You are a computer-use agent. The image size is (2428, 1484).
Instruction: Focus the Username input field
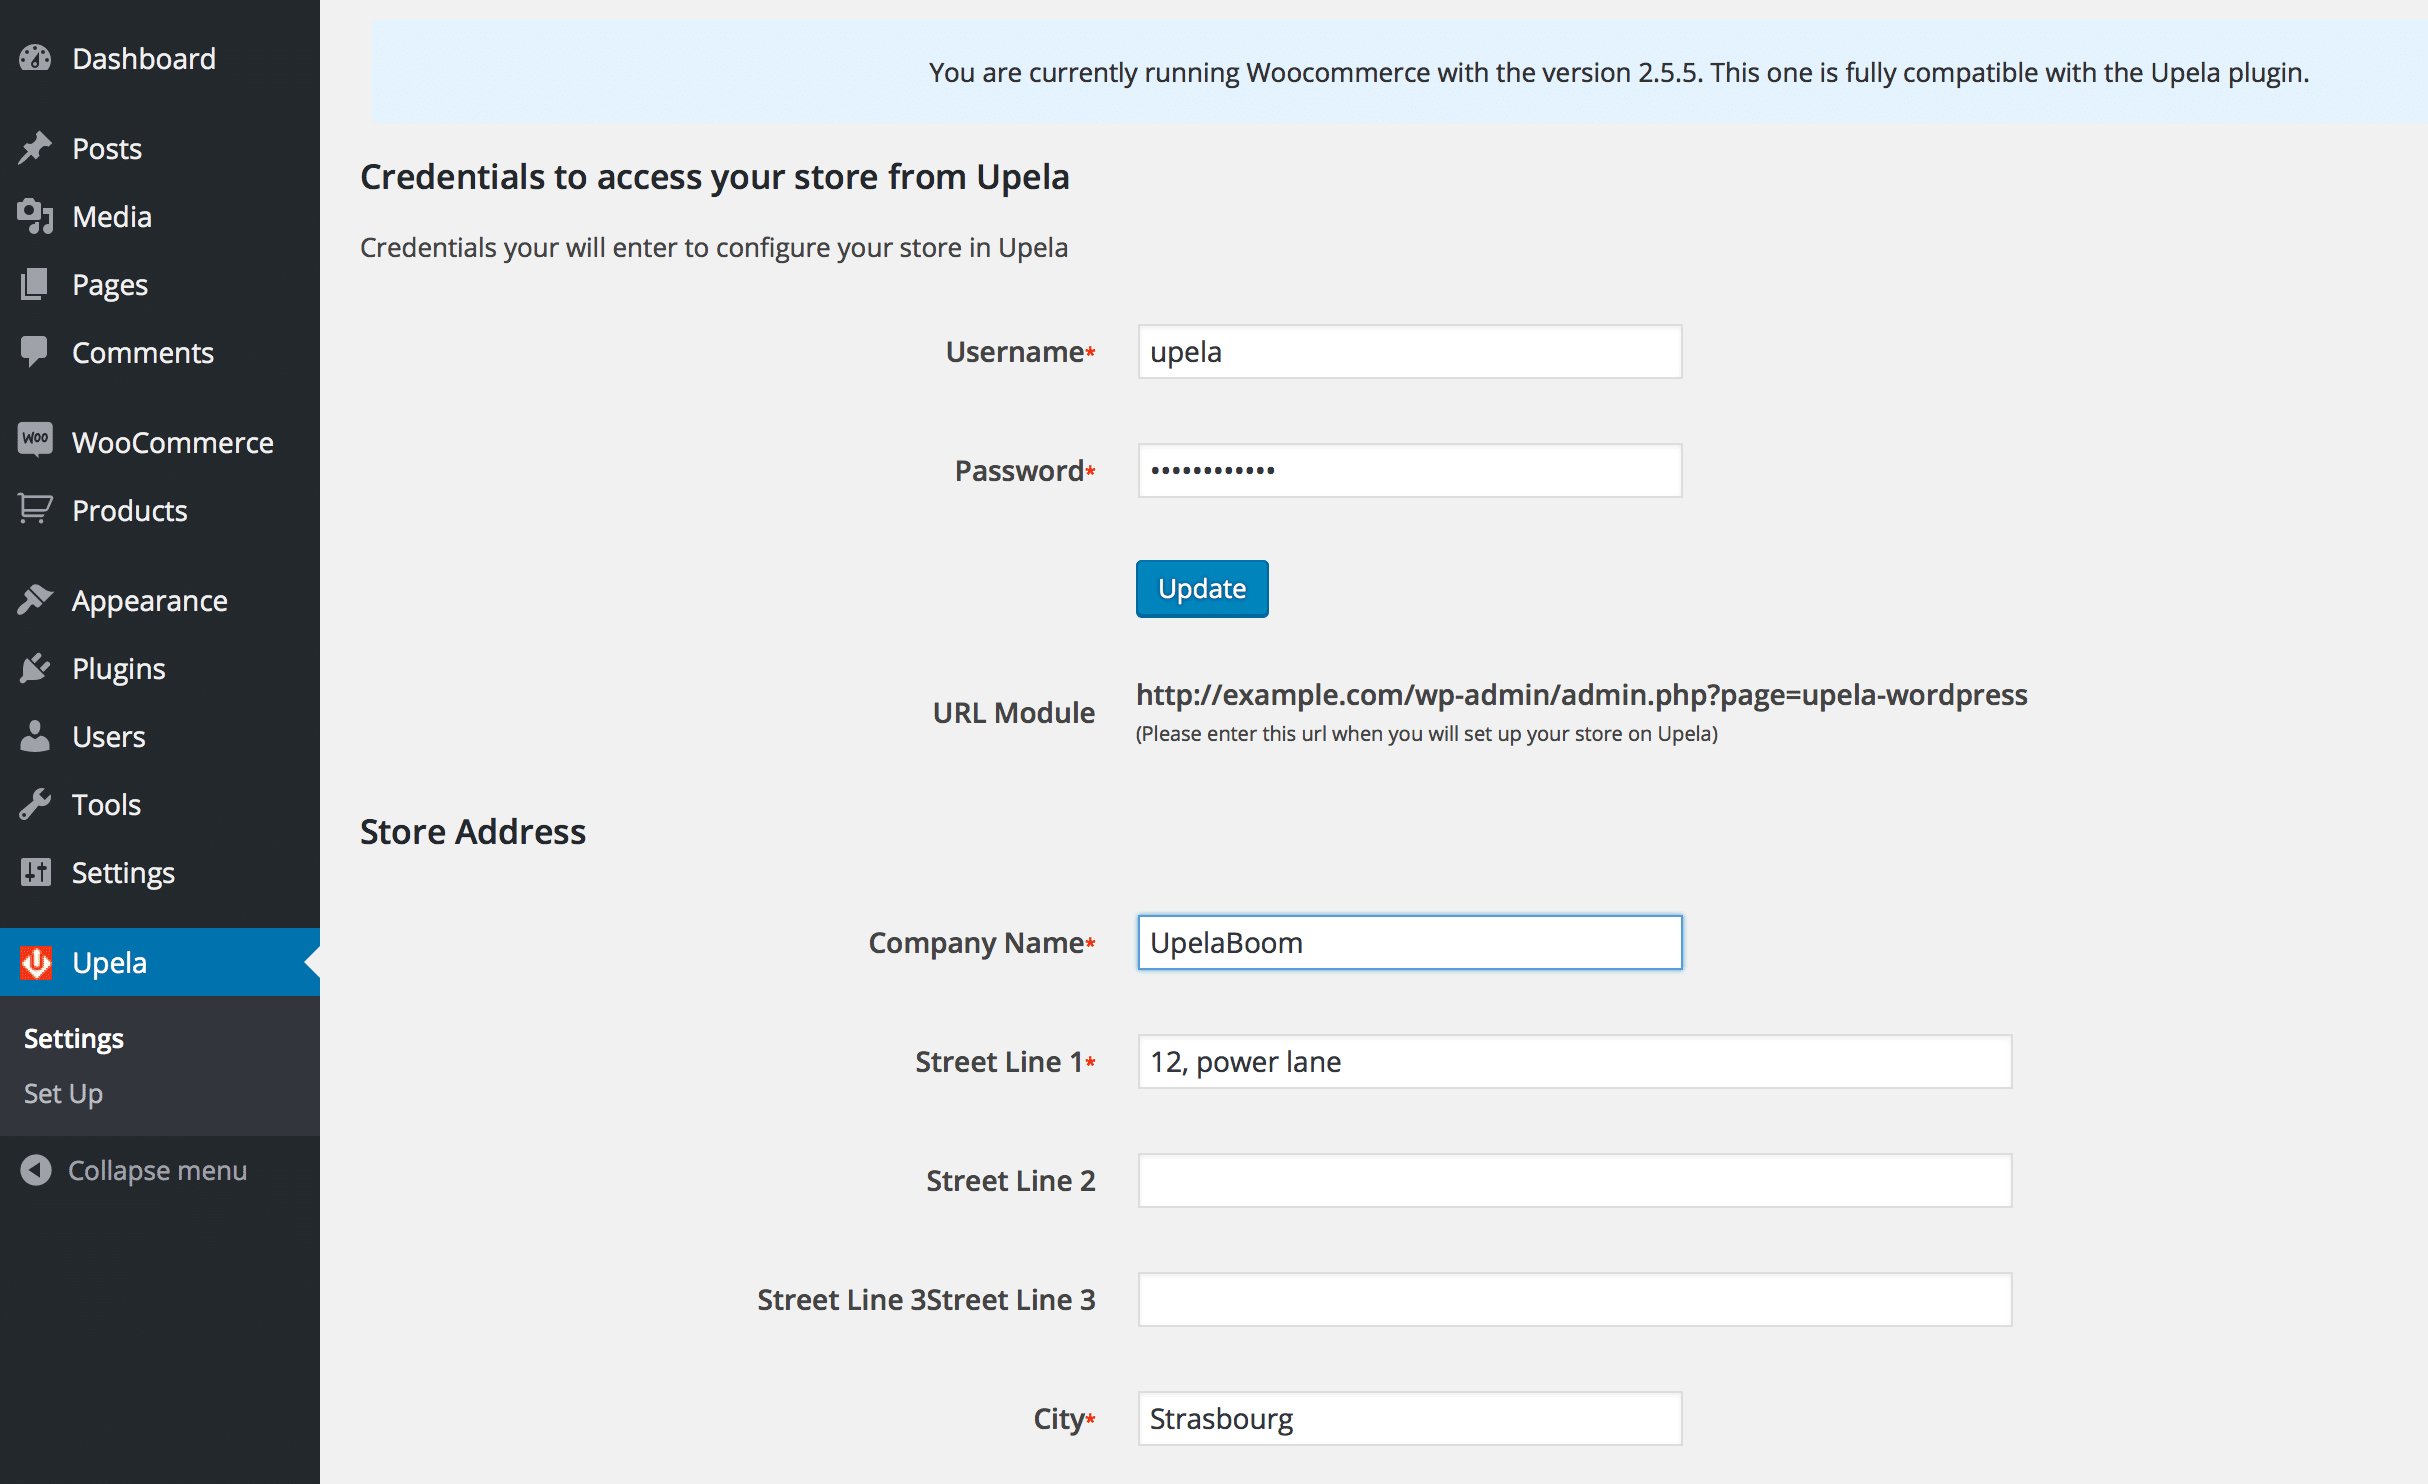1410,352
